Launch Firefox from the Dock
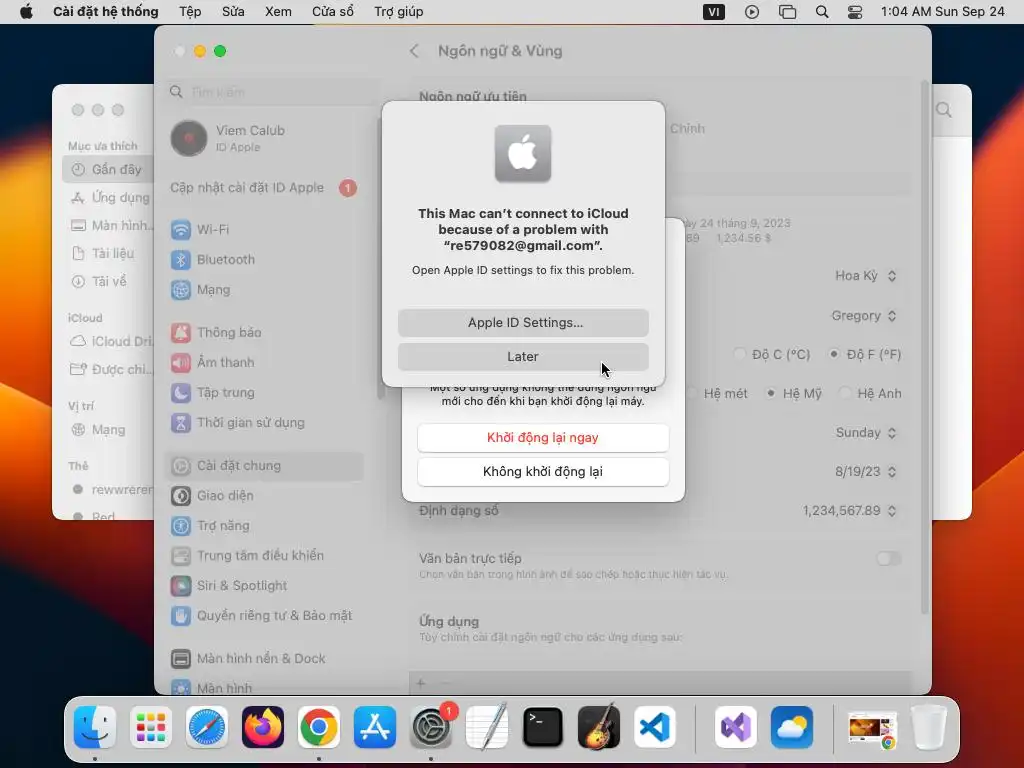The height and width of the screenshot is (768, 1024). coord(263,727)
